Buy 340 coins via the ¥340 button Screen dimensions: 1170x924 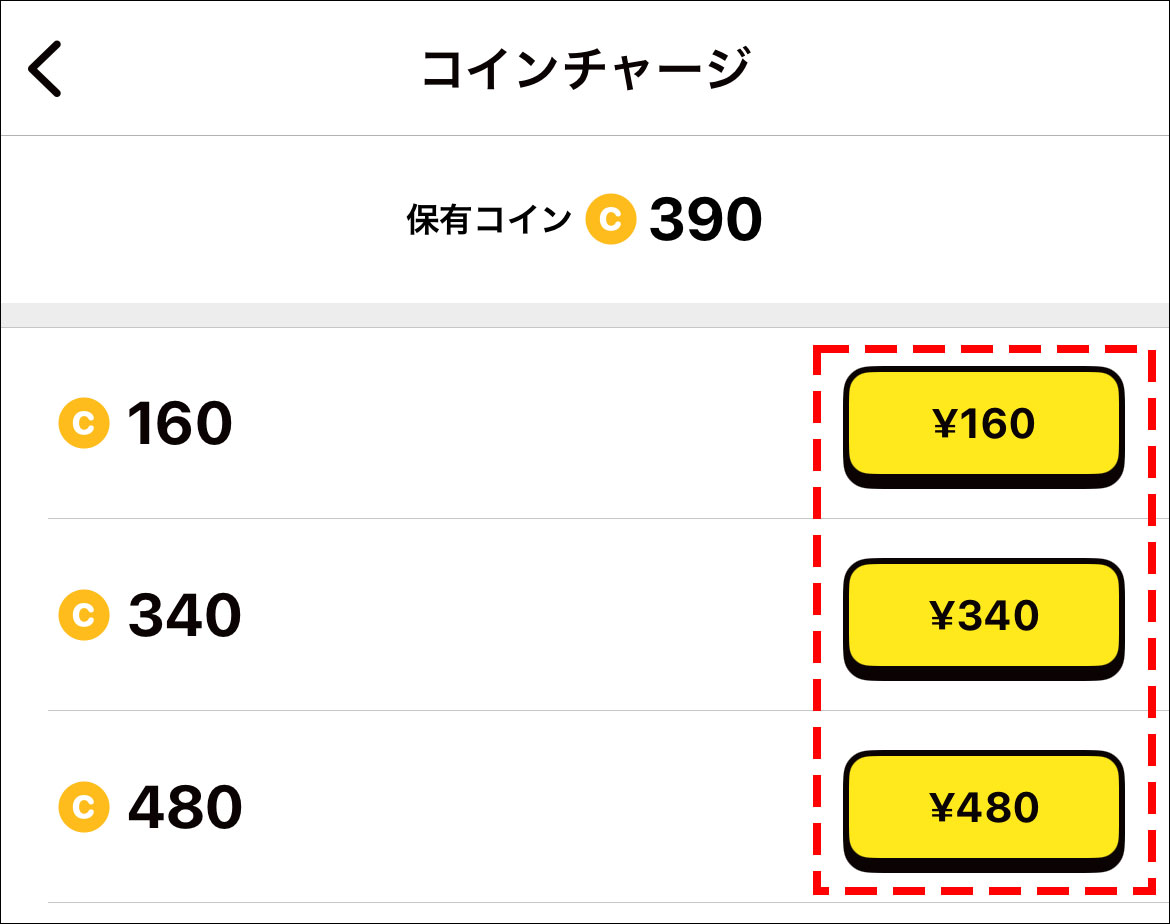click(x=985, y=616)
